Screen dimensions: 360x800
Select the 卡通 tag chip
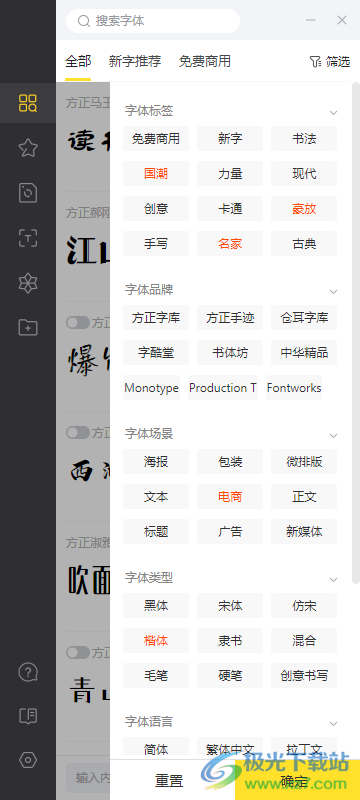(x=230, y=209)
